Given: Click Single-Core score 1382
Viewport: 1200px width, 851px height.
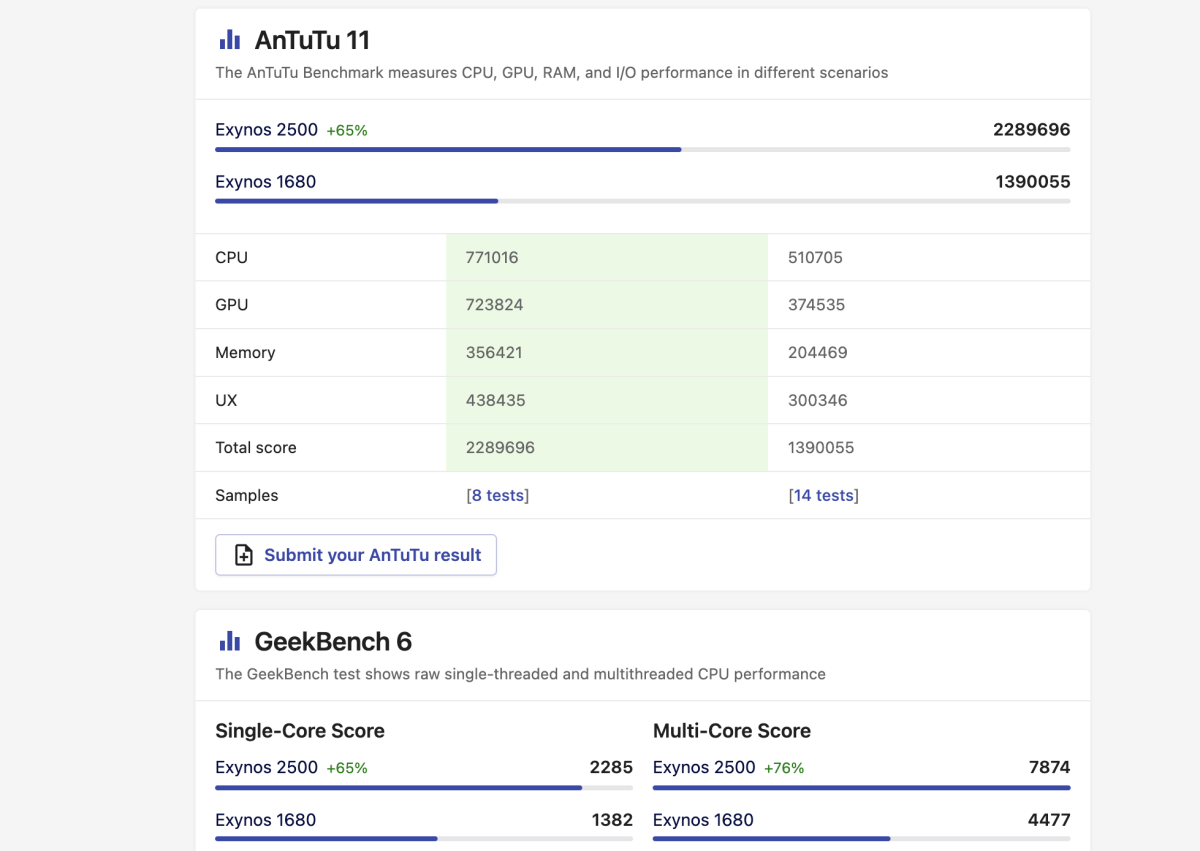Looking at the screenshot, I should 612,820.
